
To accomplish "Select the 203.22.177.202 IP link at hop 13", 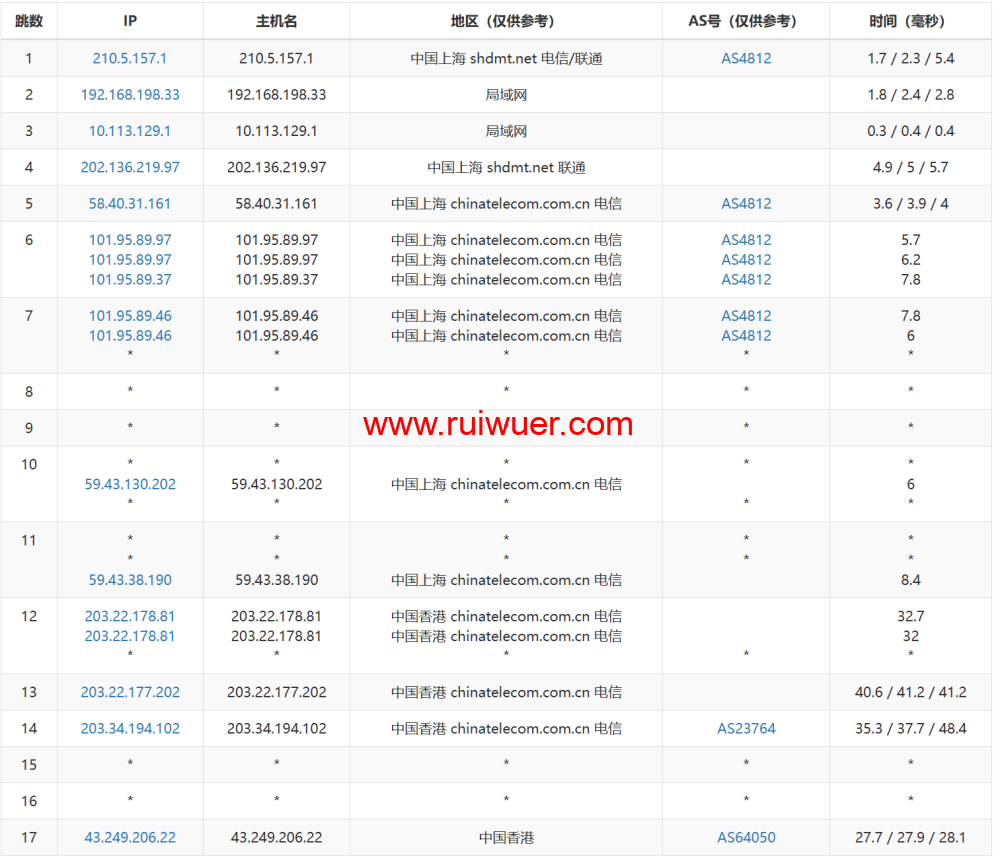I will (x=130, y=692).
